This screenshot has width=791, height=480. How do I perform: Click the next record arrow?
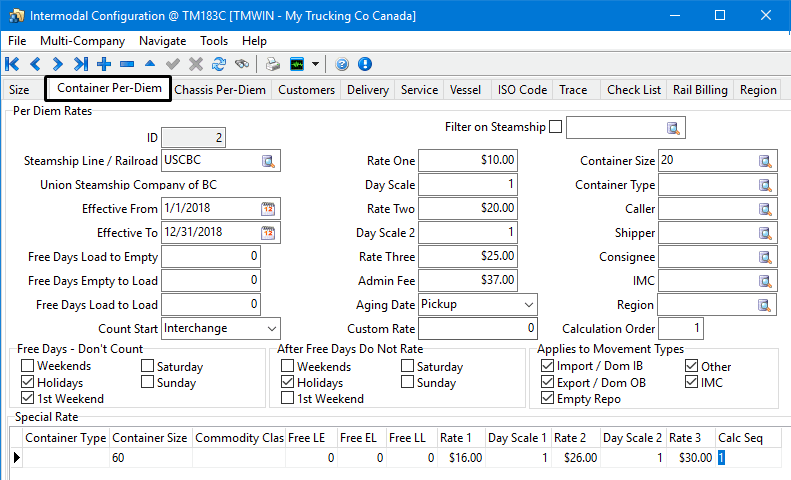(57, 64)
